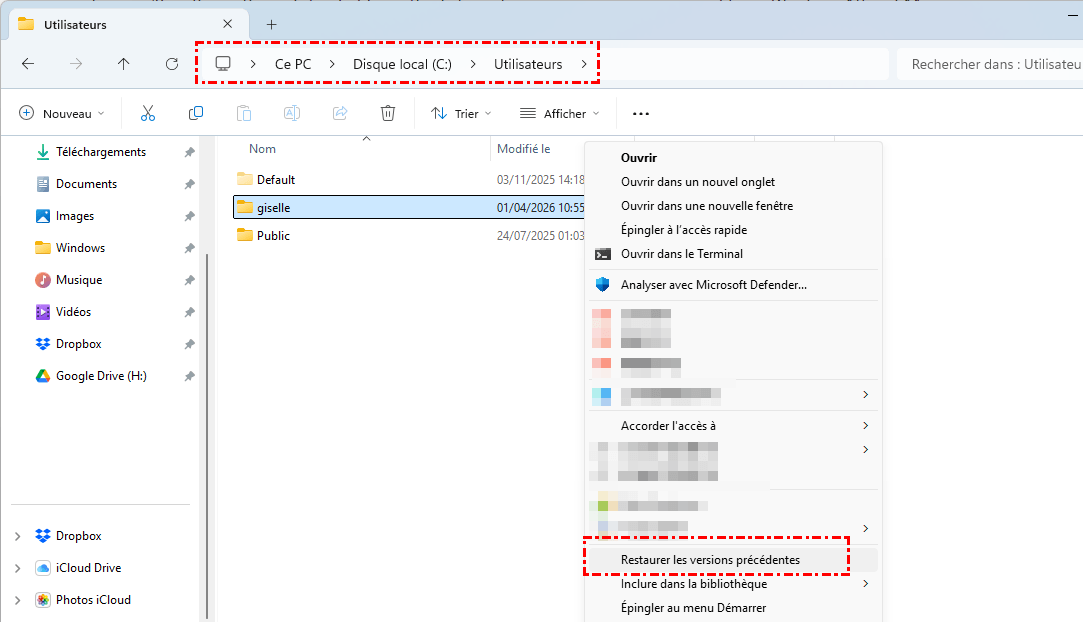Click the Cut scissors icon
Viewport: 1083px width, 622px height.
pos(148,113)
